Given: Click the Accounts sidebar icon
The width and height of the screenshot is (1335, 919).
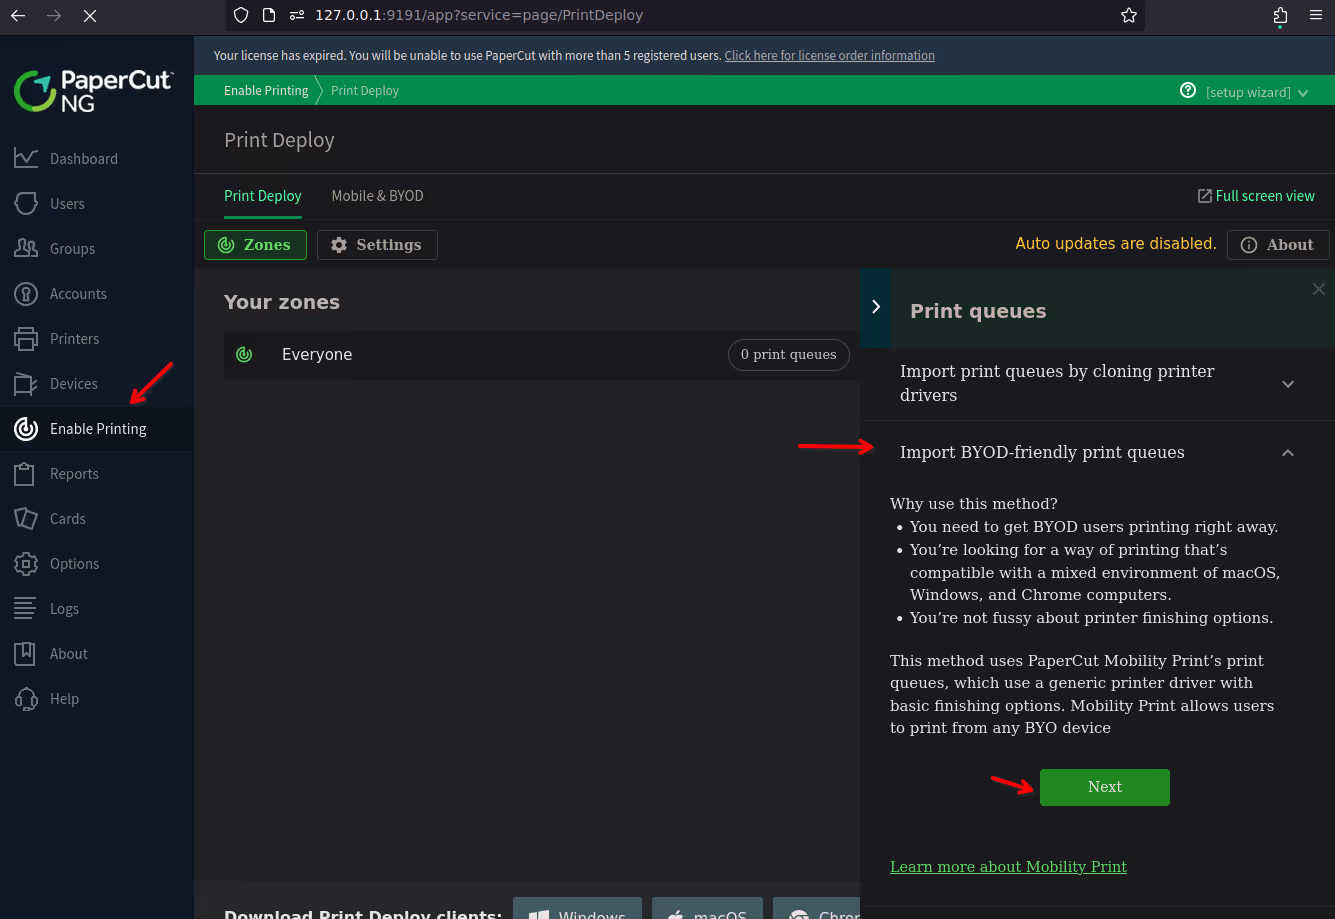Looking at the screenshot, I should (x=26, y=293).
